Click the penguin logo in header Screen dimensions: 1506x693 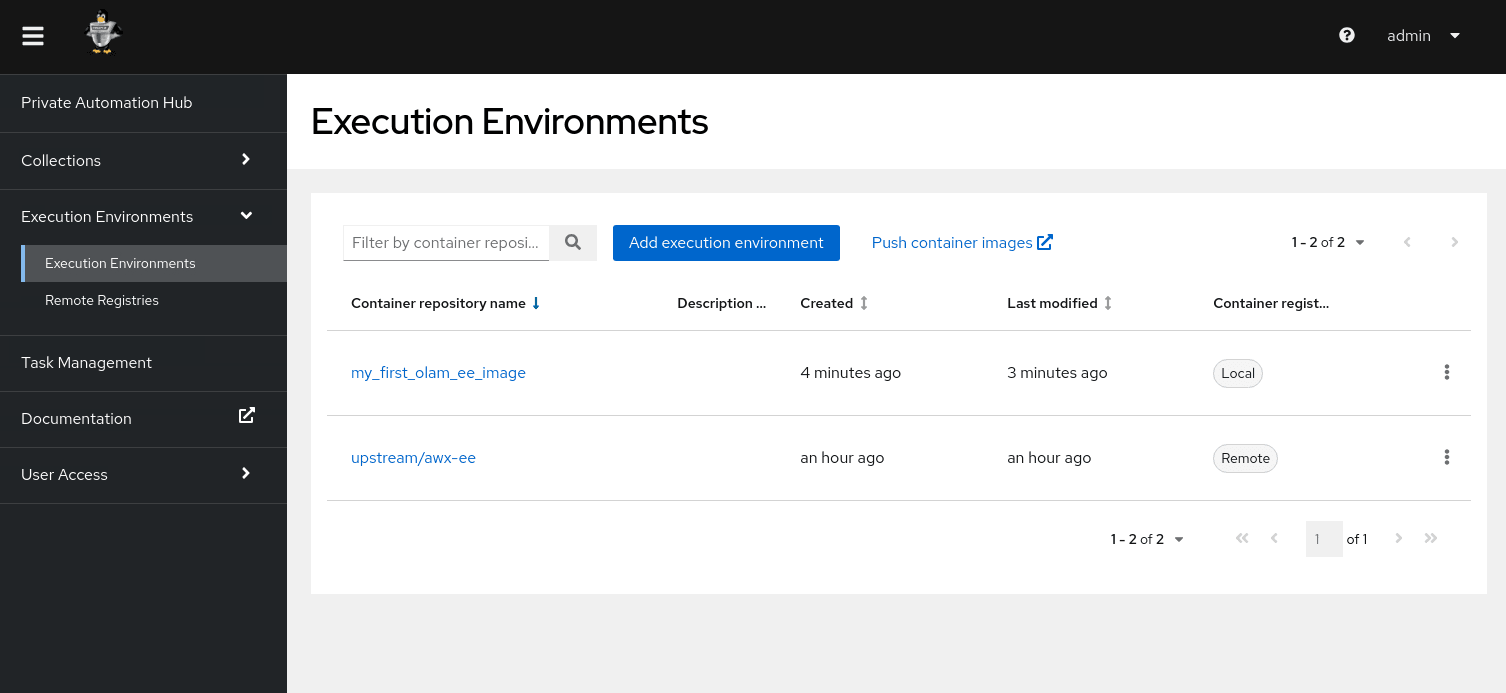click(102, 33)
